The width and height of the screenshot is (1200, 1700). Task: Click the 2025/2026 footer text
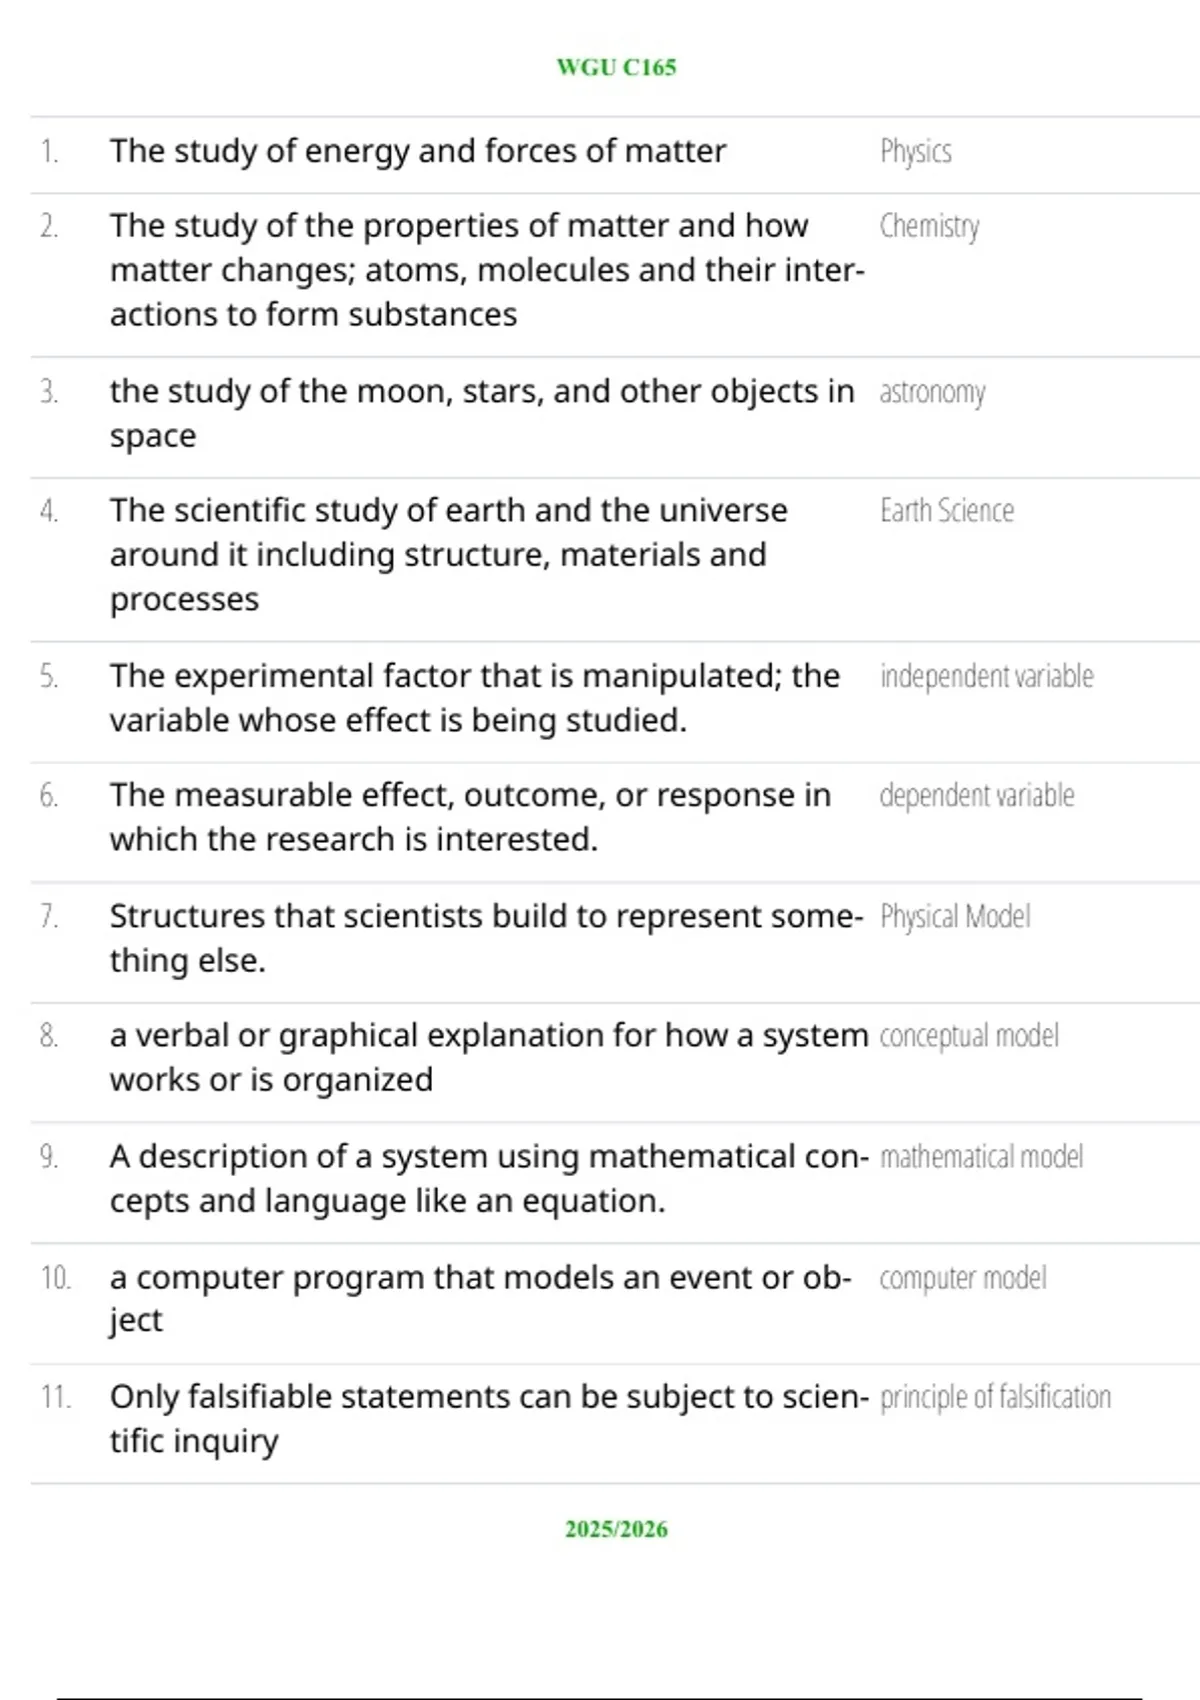pyautogui.click(x=616, y=1529)
